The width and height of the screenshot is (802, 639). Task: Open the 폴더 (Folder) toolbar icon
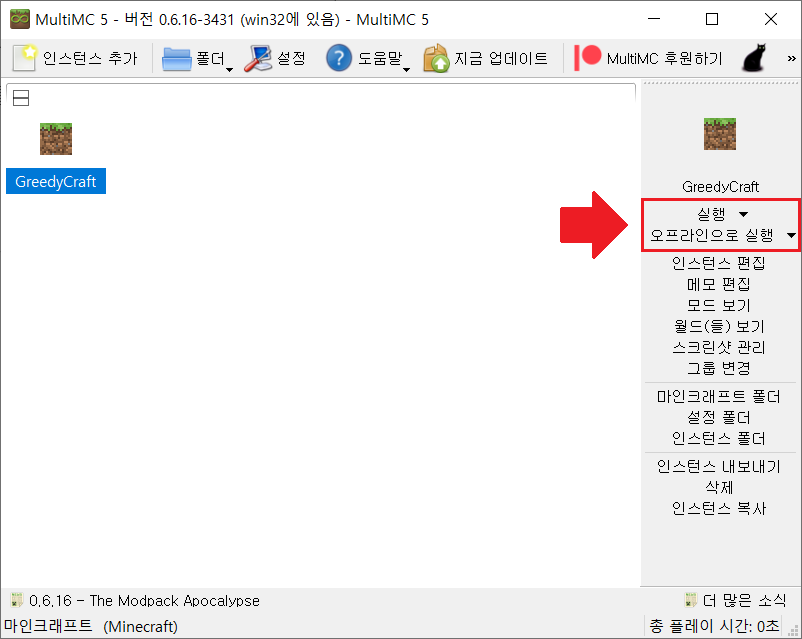176,59
